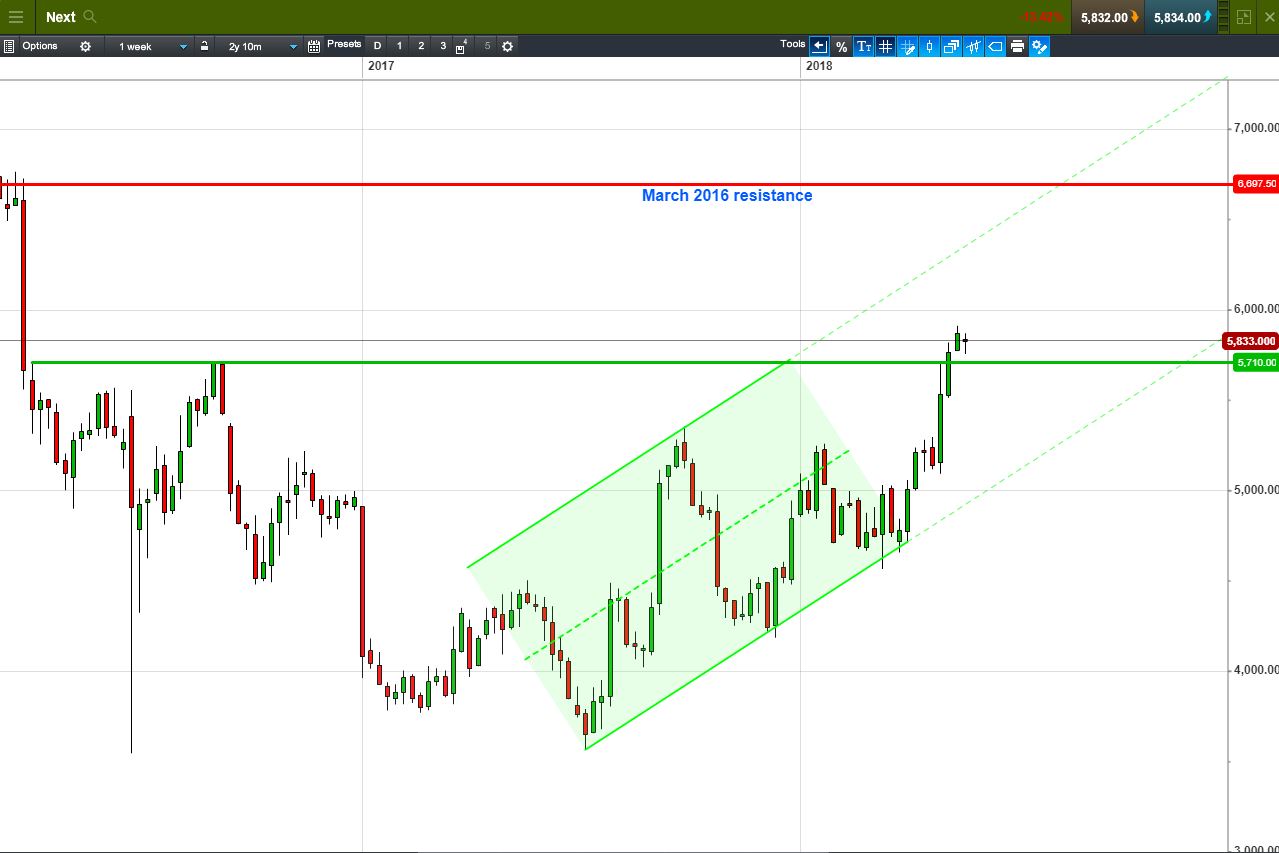
Task: Click the 5,834.00 buy price button
Action: 1182,17
